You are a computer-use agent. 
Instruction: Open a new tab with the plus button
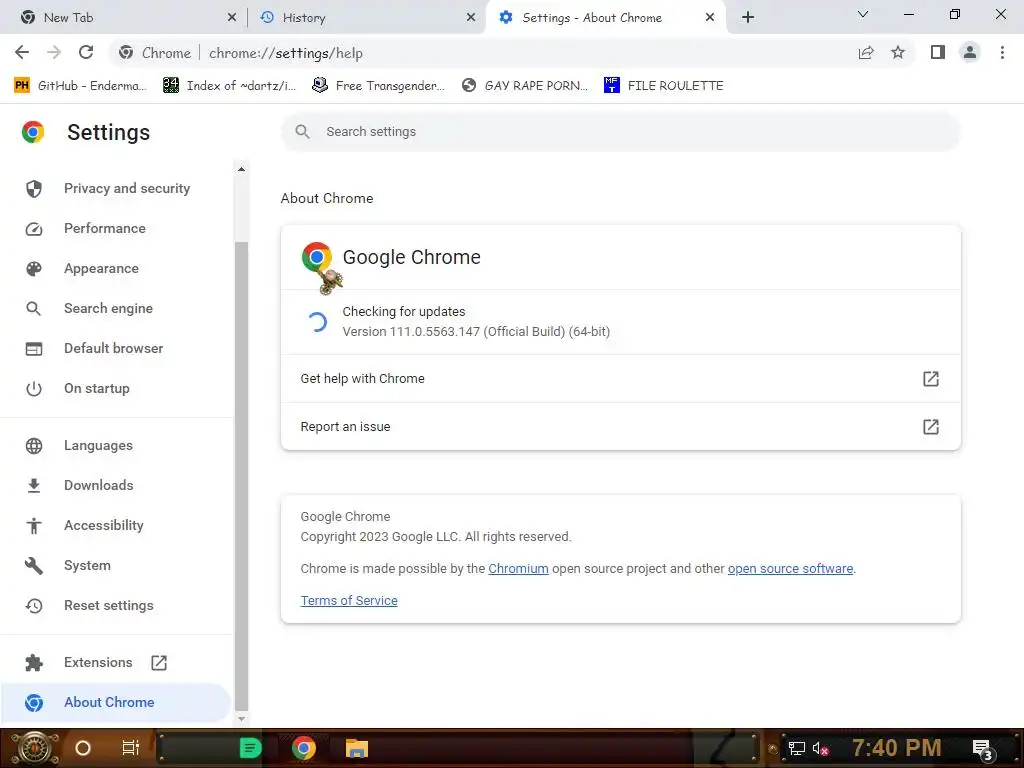tap(748, 18)
